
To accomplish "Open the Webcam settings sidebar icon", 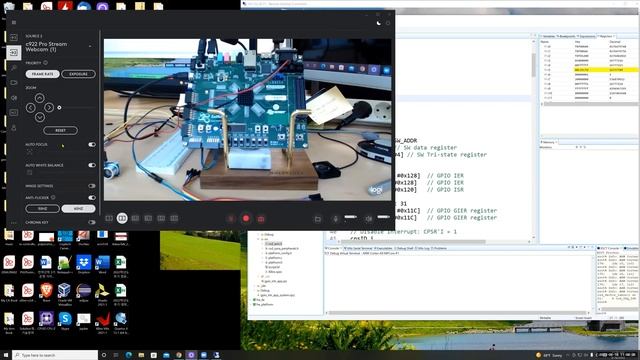I will pyautogui.click(x=13, y=82).
